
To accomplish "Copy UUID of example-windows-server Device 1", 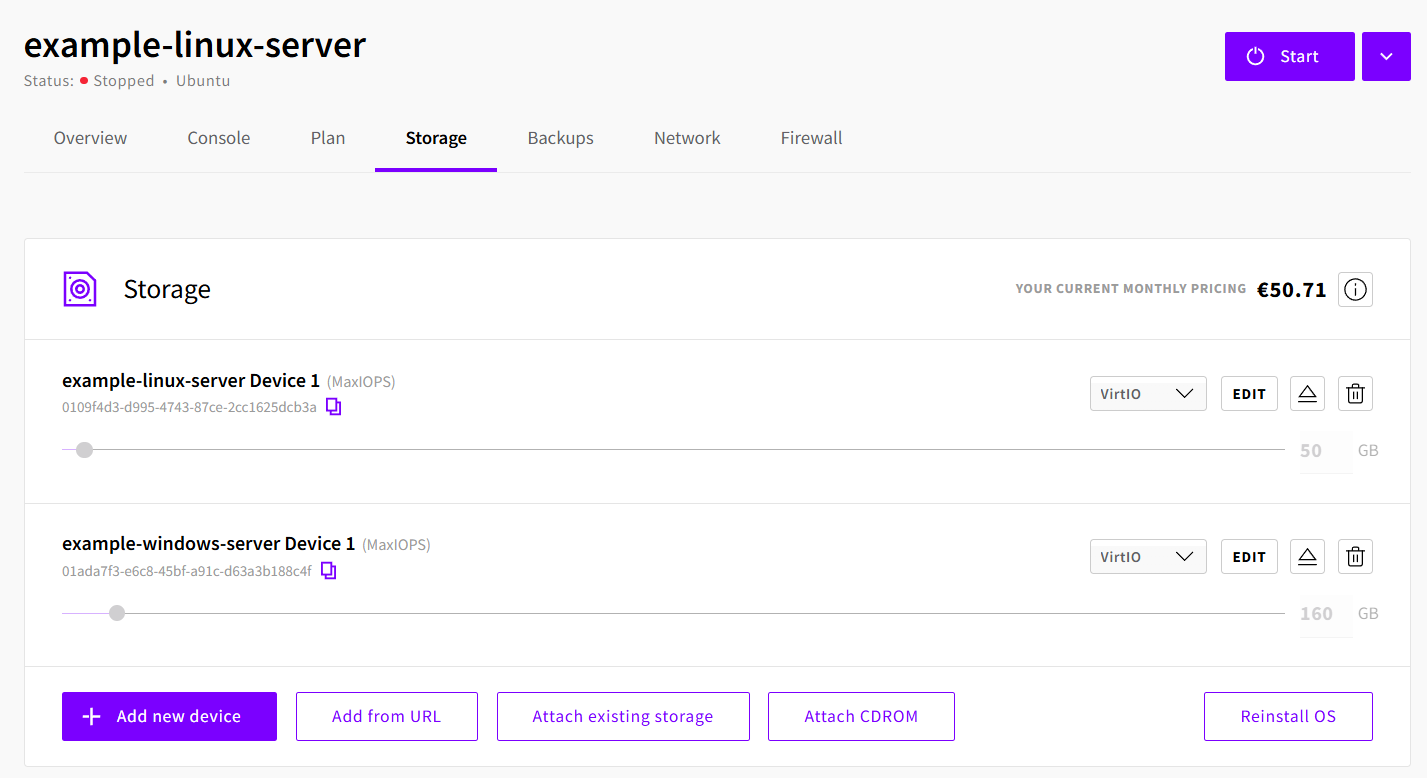I will [329, 571].
